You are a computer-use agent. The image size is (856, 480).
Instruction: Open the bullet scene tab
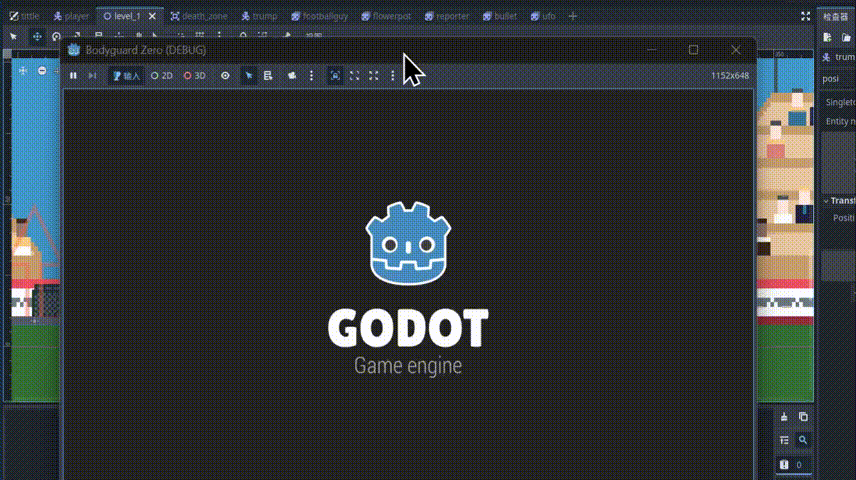[500, 16]
